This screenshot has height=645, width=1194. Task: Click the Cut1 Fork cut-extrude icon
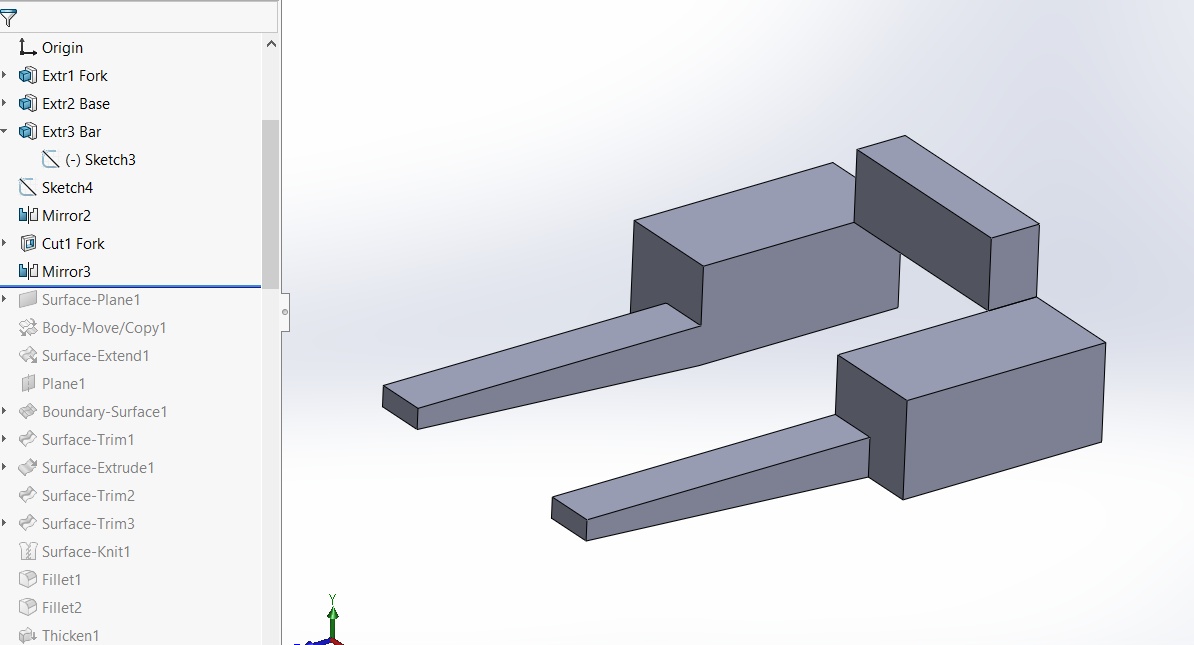click(x=28, y=243)
